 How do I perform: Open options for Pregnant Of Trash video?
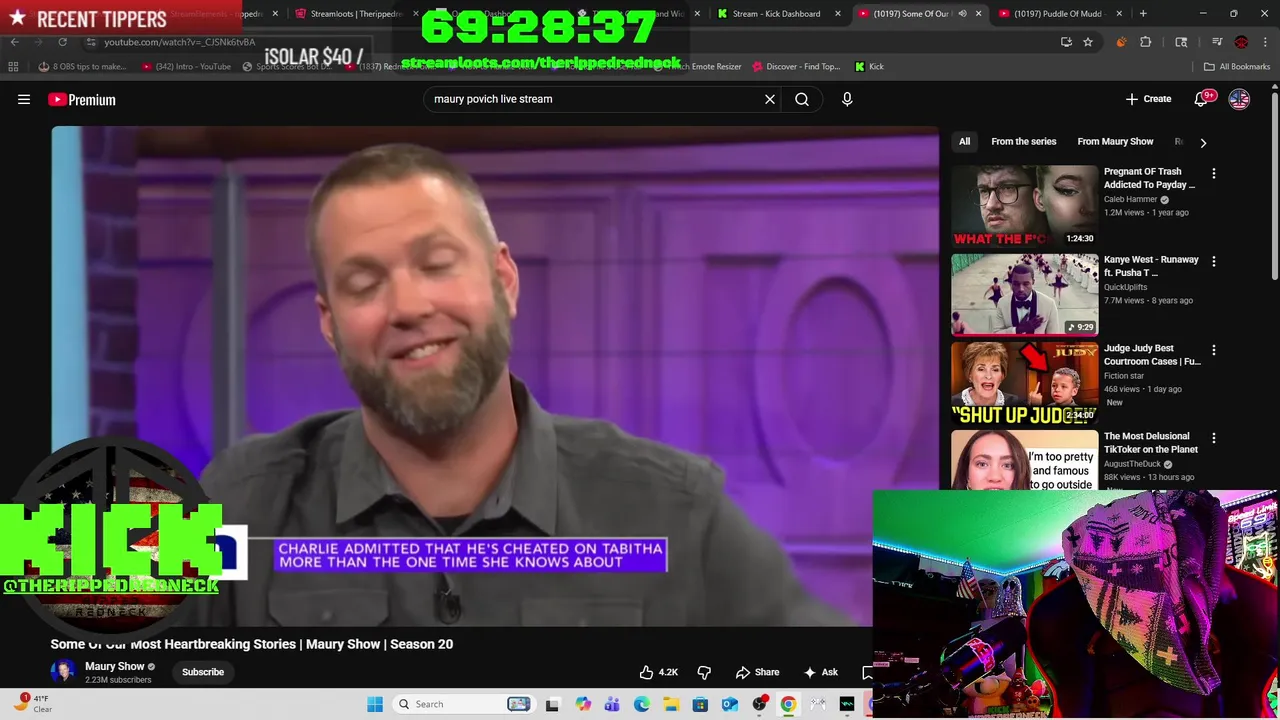point(1214,173)
